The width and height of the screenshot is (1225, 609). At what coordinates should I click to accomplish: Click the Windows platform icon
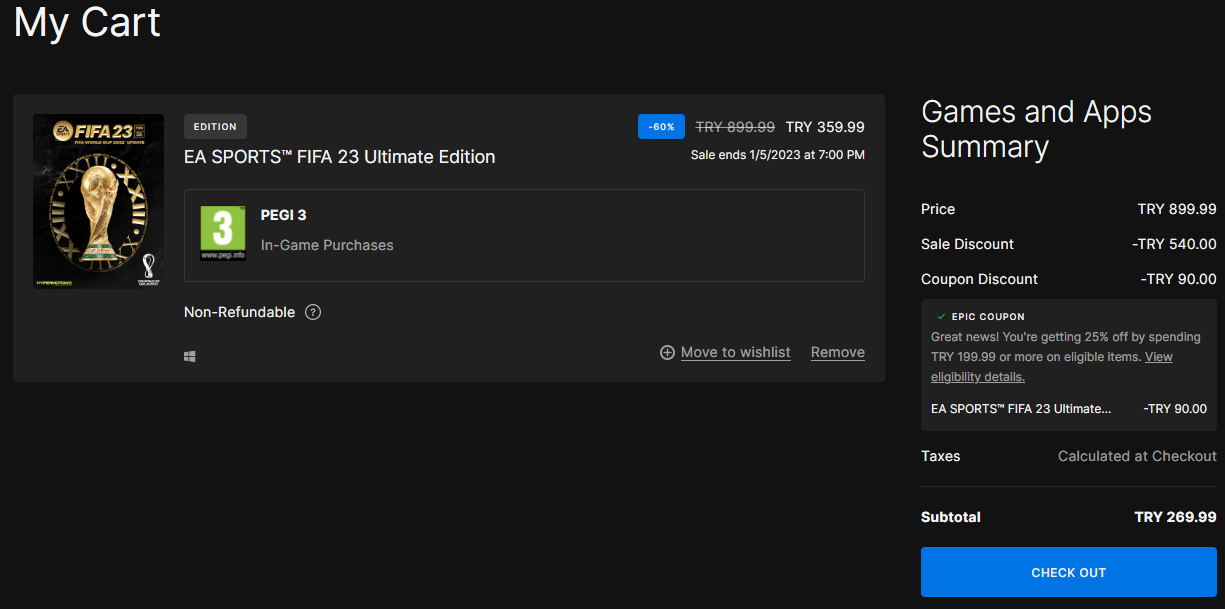[190, 356]
